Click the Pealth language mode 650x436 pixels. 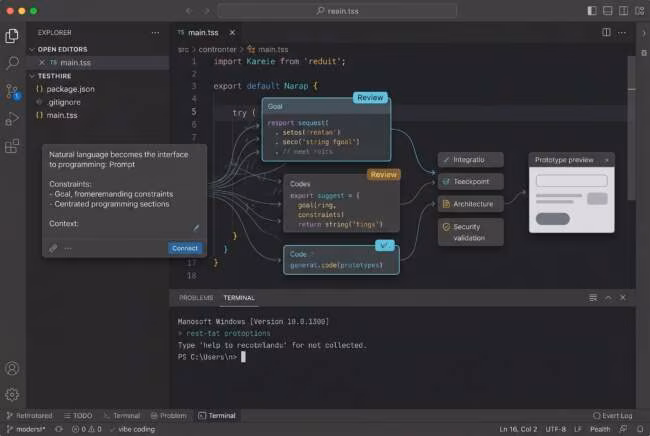point(600,429)
